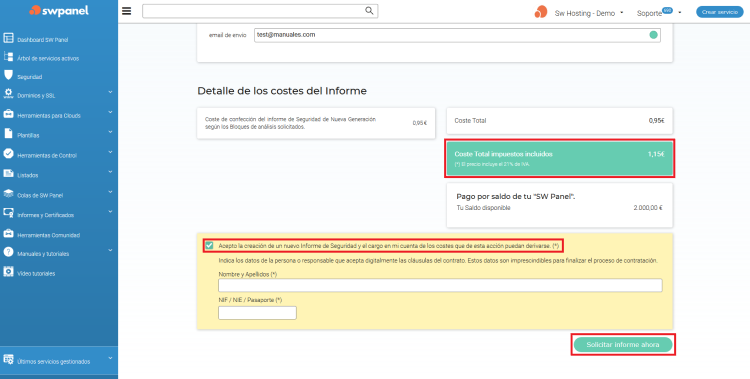Click the Árbol de servicios activos icon

point(8,57)
